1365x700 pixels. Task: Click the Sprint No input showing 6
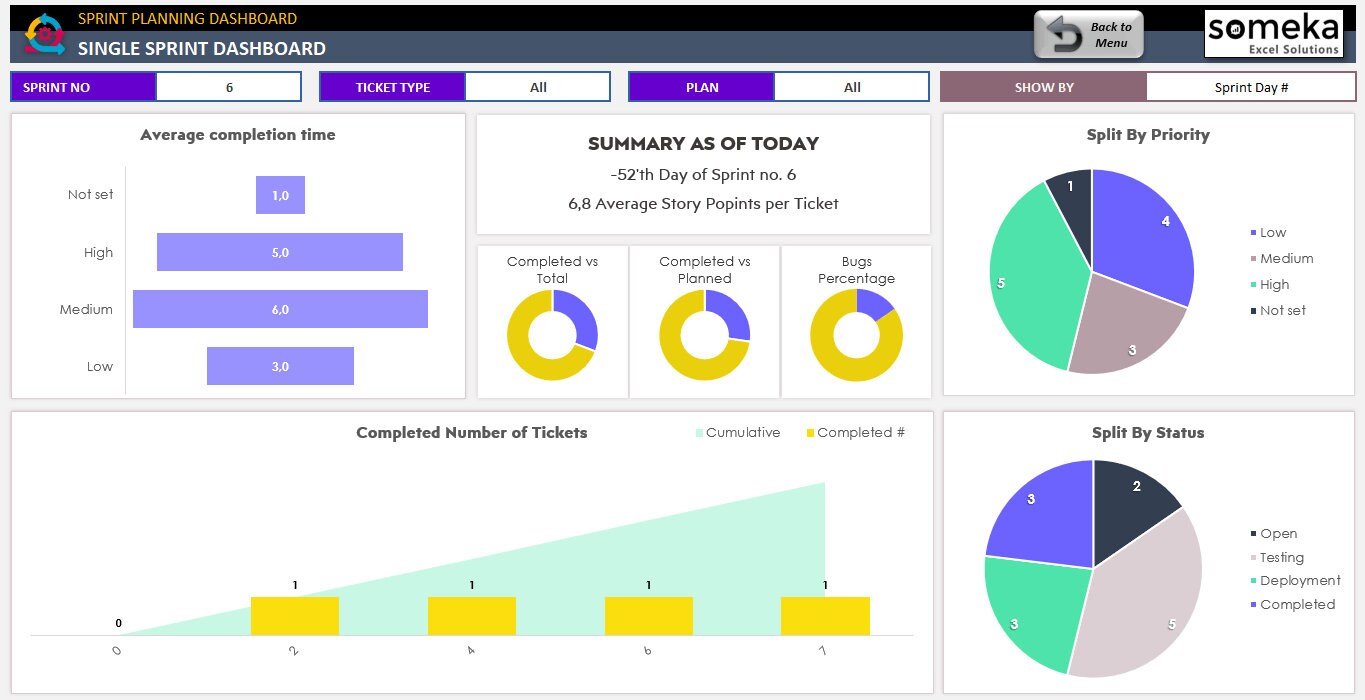point(228,86)
